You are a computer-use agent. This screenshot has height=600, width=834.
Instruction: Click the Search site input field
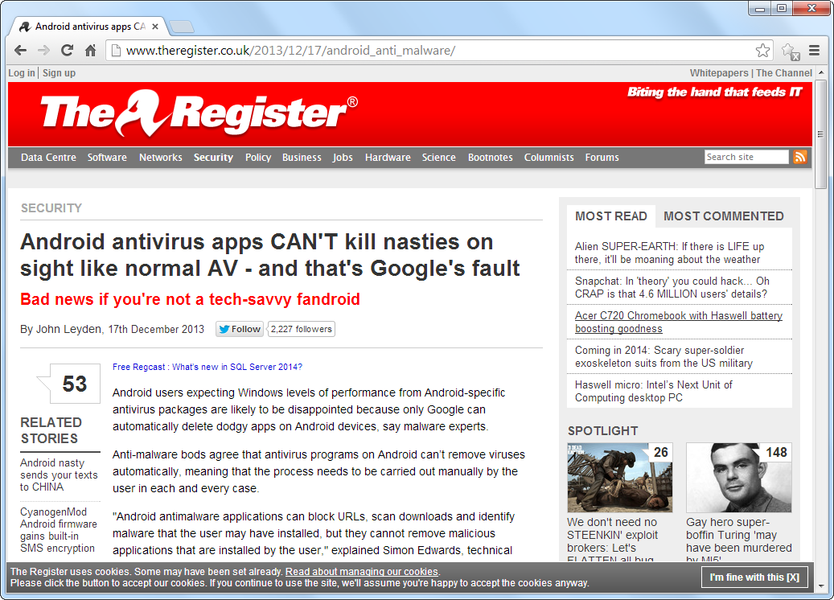[x=746, y=157]
